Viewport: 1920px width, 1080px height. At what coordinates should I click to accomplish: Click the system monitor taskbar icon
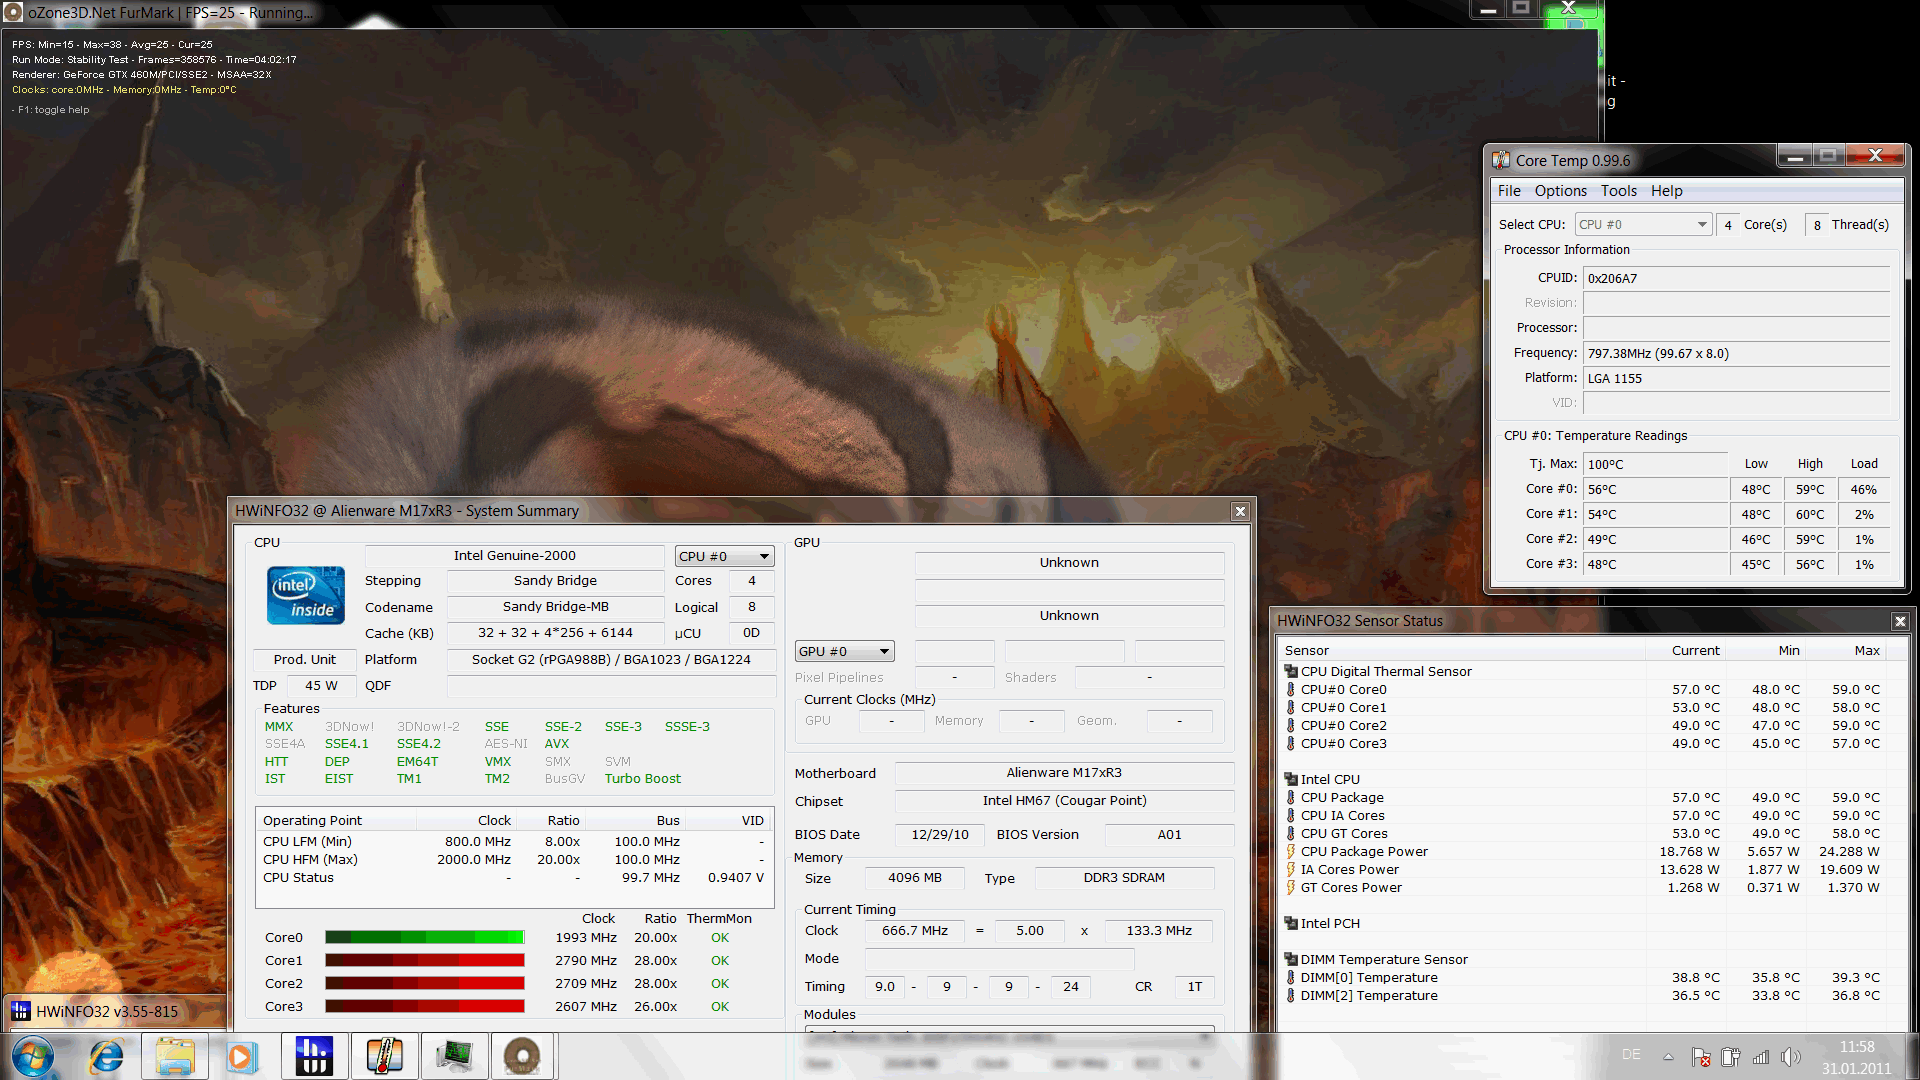[453, 1056]
